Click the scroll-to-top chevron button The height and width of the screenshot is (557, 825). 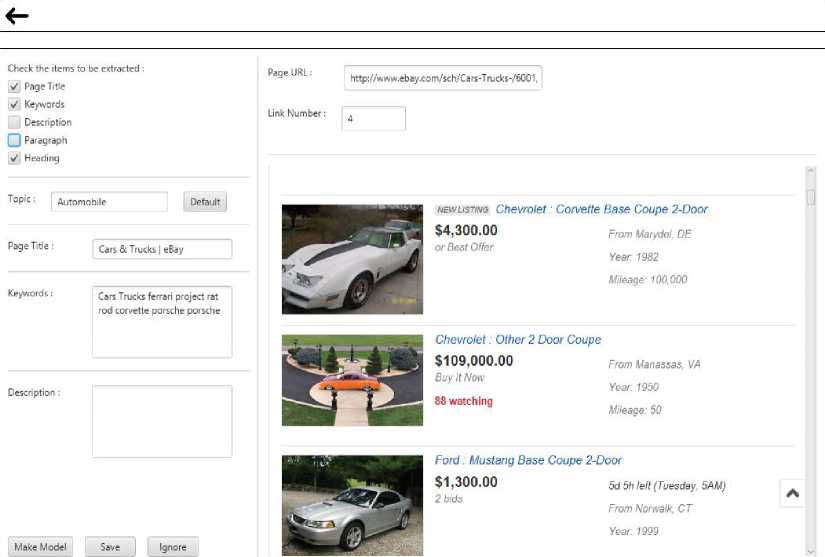[792, 493]
